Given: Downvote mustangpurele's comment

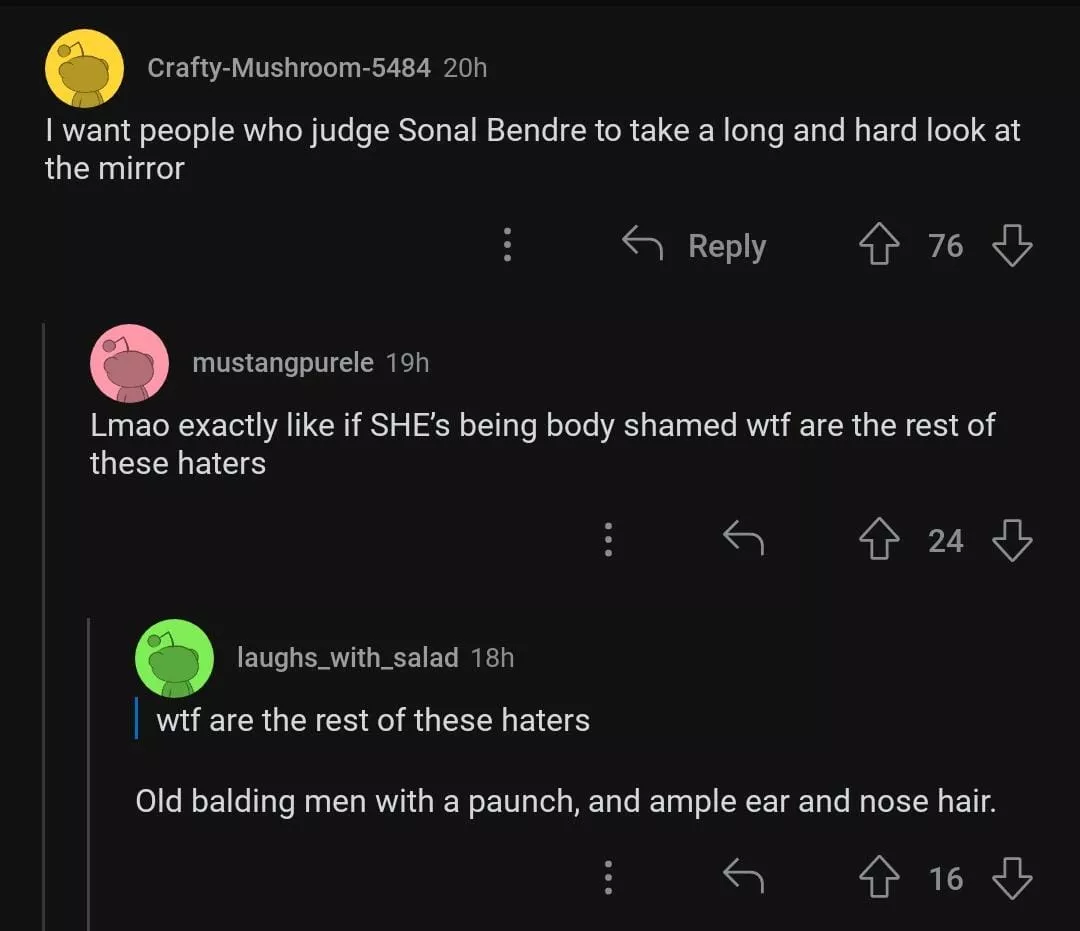Looking at the screenshot, I should (x=1012, y=541).
